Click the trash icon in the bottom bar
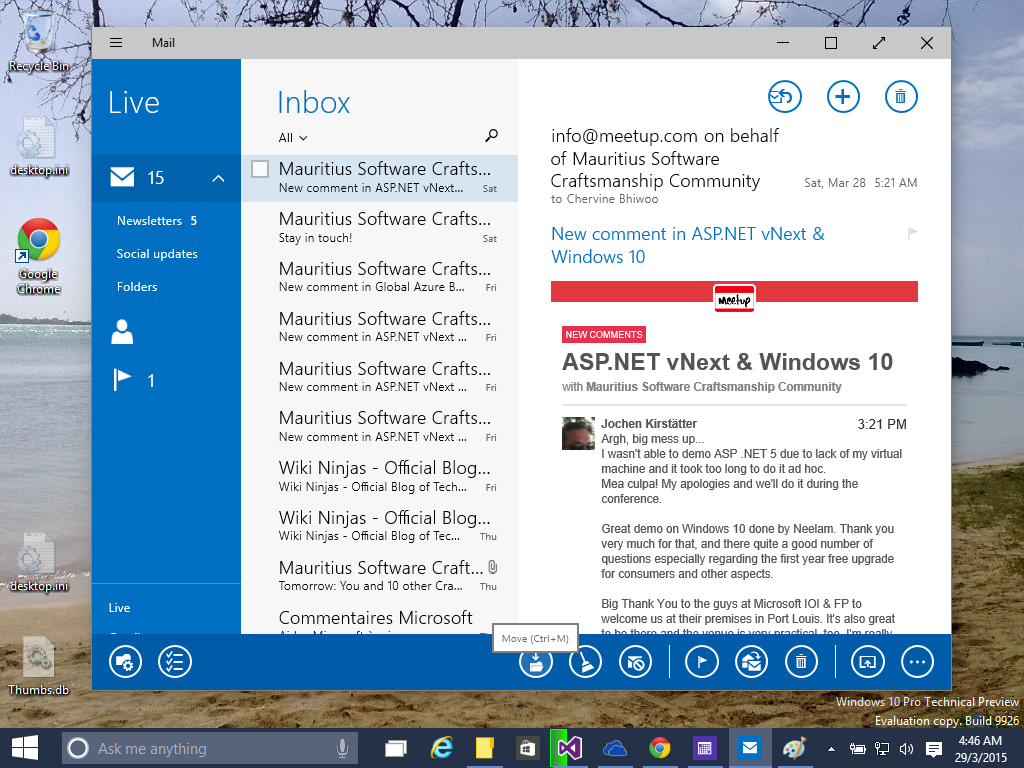Image resolution: width=1024 pixels, height=768 pixels. 801,662
